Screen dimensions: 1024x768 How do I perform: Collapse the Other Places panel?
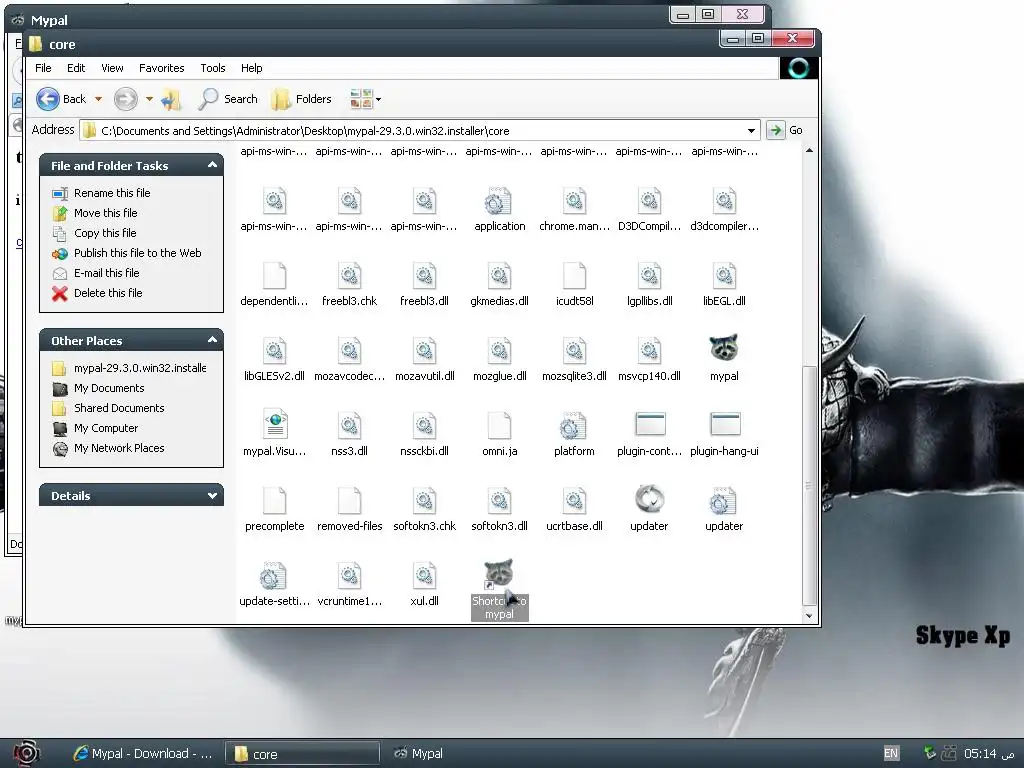(212, 340)
